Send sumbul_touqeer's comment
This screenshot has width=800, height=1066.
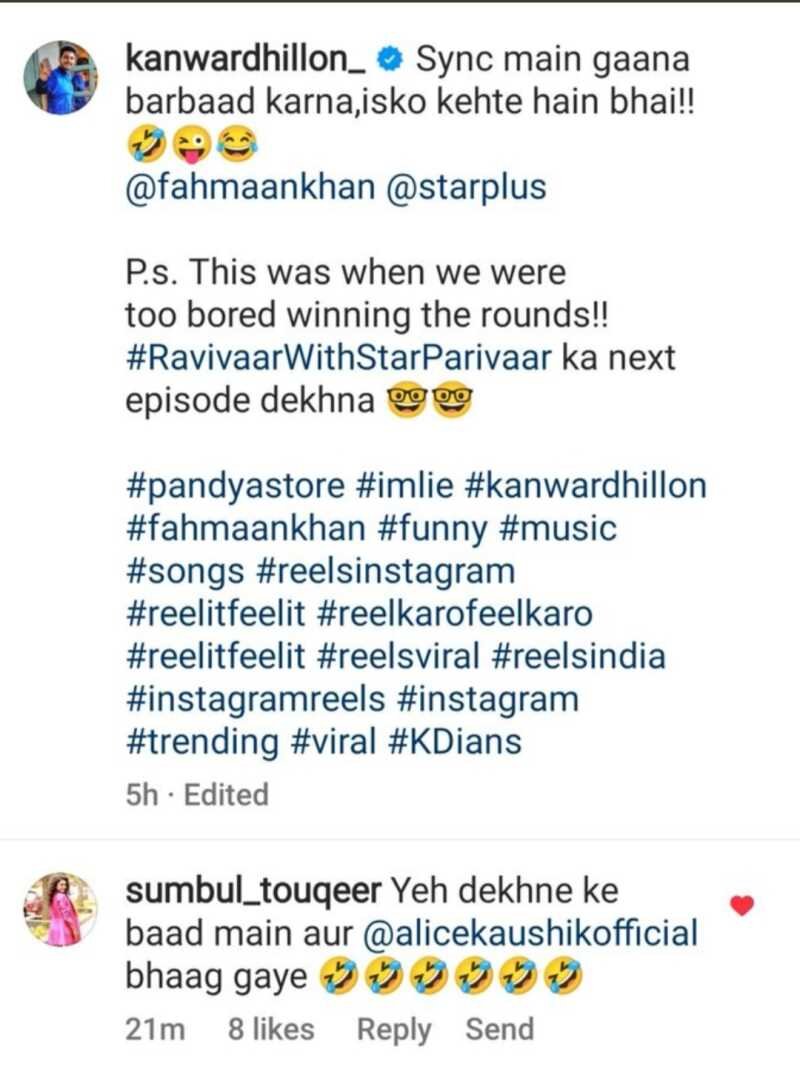(500, 1029)
